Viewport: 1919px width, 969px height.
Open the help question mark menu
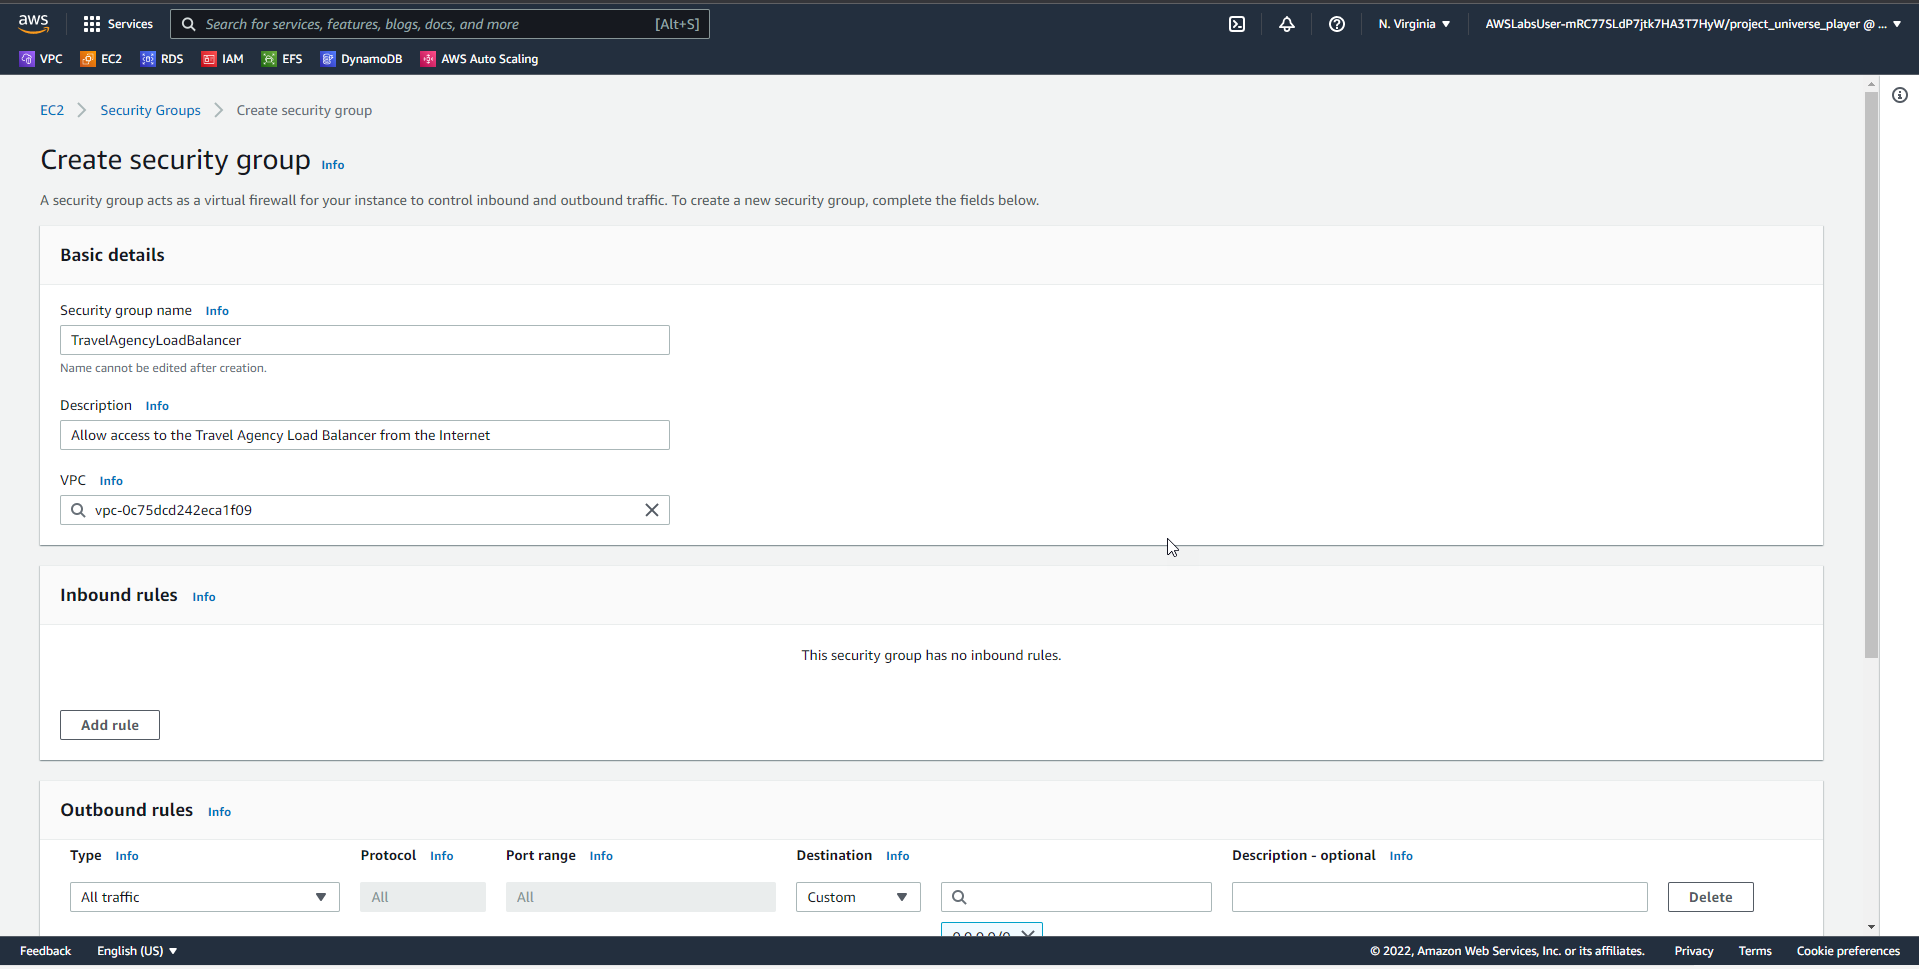tap(1337, 24)
